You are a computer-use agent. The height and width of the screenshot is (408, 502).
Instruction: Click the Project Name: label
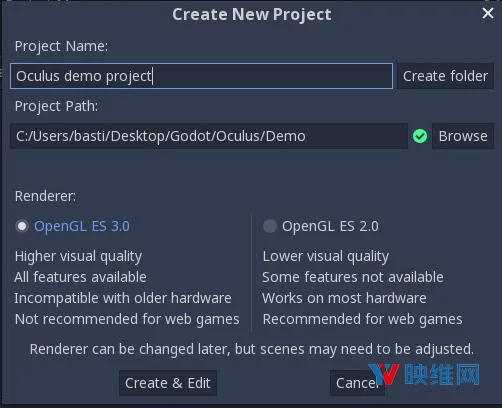pyautogui.click(x=61, y=46)
